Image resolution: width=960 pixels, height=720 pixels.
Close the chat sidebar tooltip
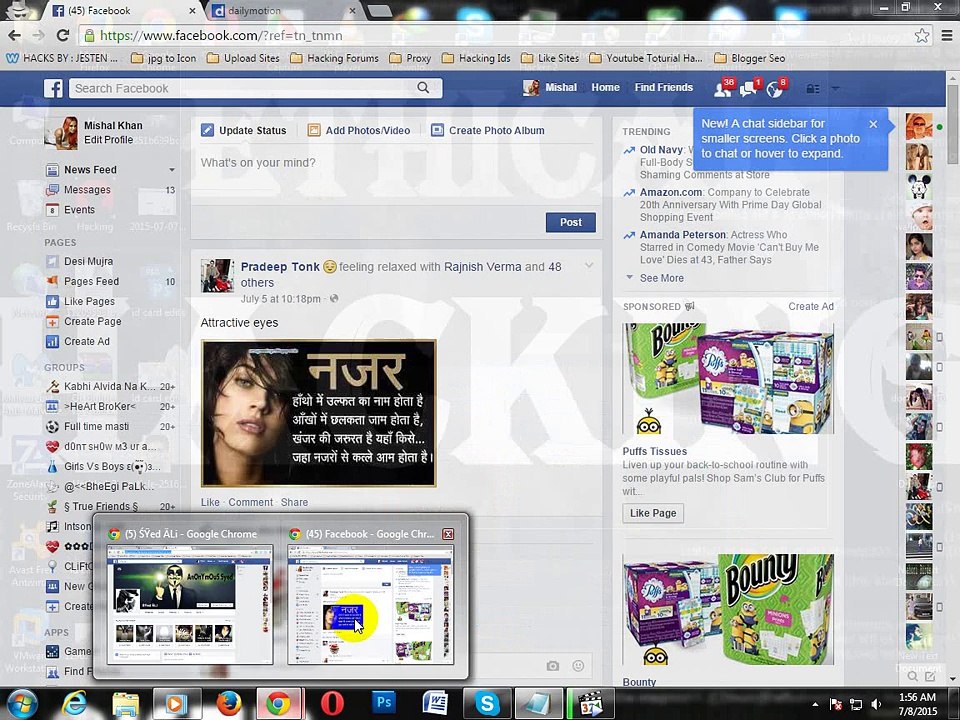(x=873, y=124)
